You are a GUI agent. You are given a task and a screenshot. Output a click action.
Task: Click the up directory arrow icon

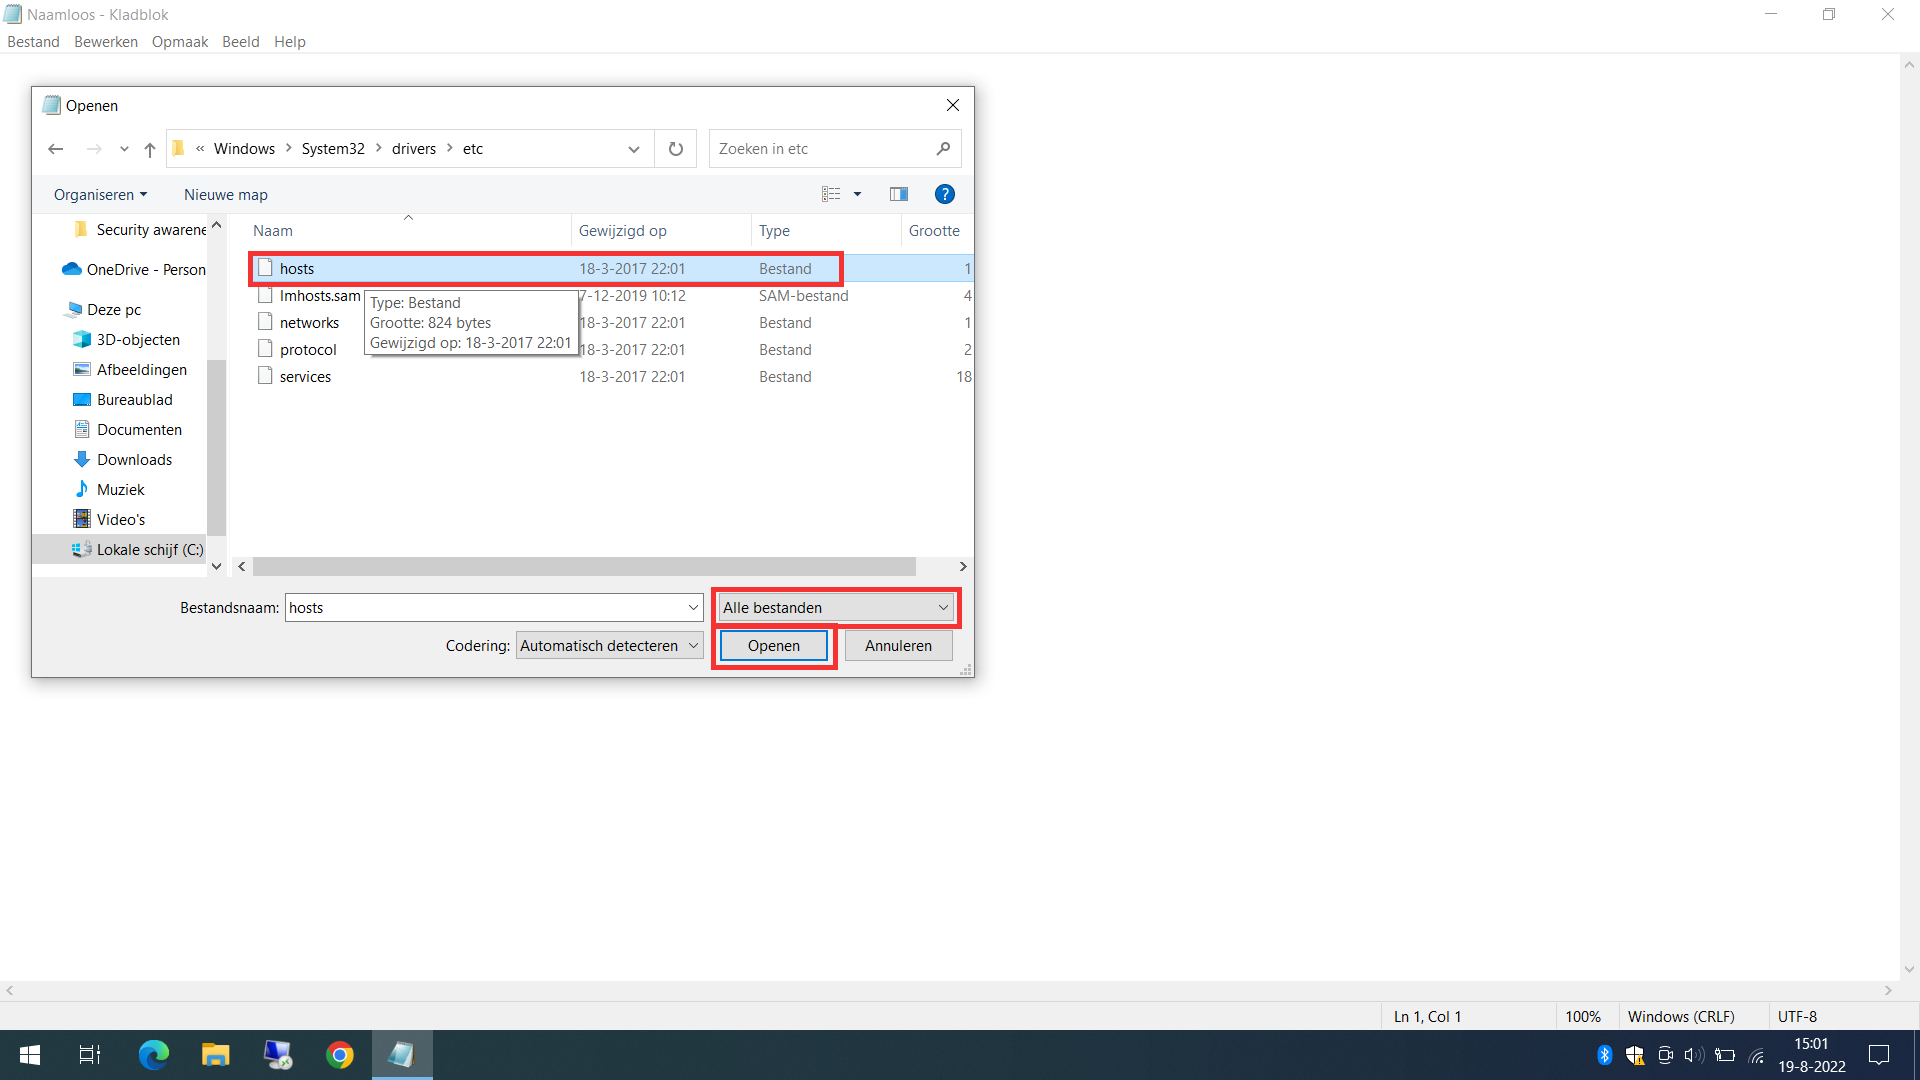(149, 148)
